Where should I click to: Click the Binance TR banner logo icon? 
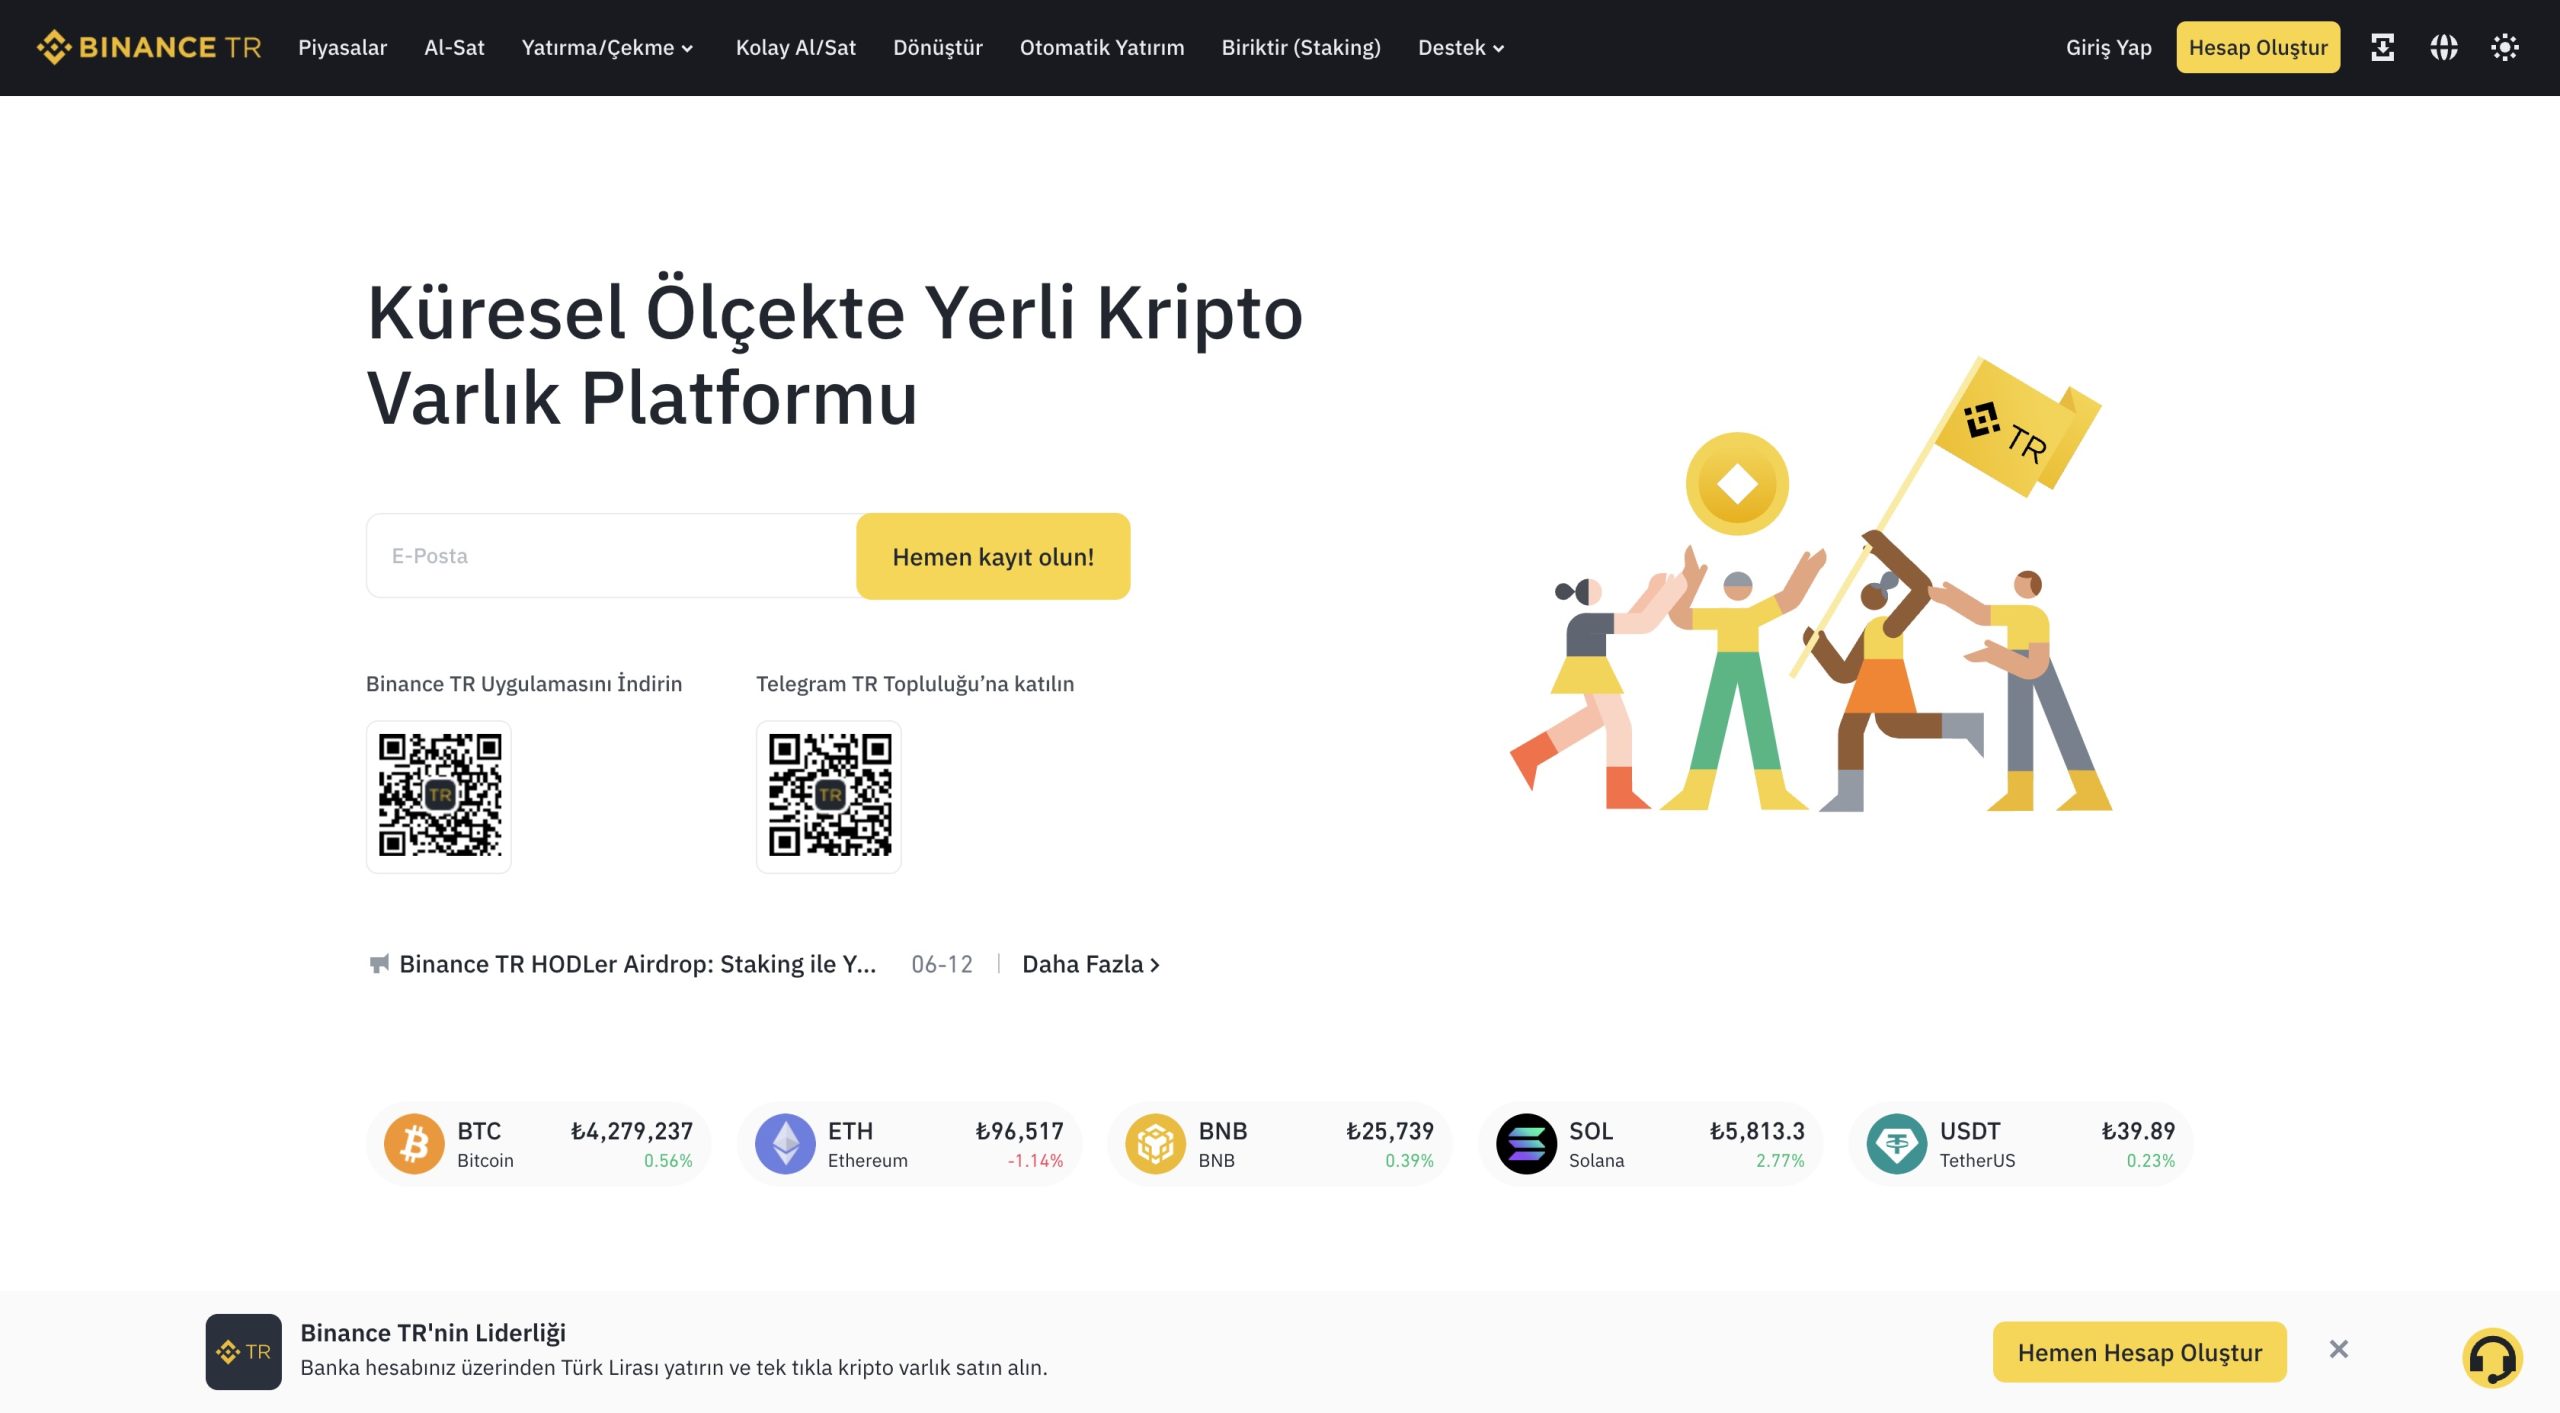243,1351
